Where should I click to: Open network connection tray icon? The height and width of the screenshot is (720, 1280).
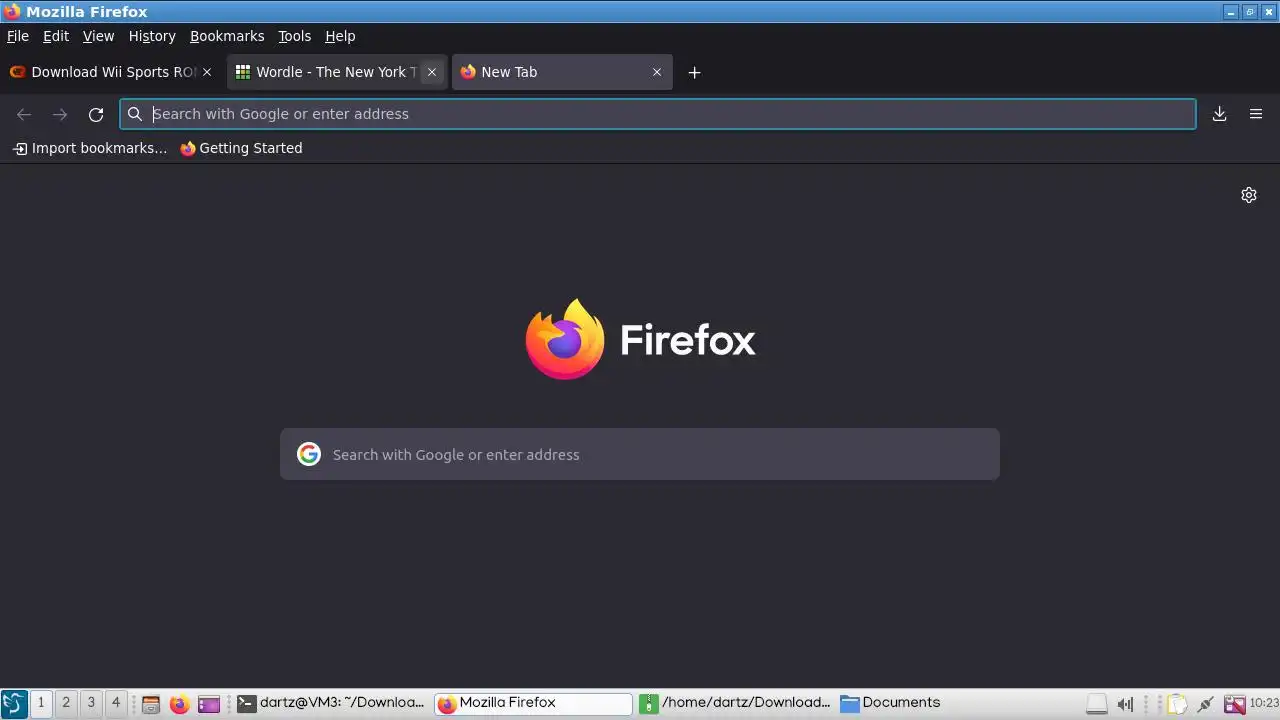click(x=1206, y=704)
